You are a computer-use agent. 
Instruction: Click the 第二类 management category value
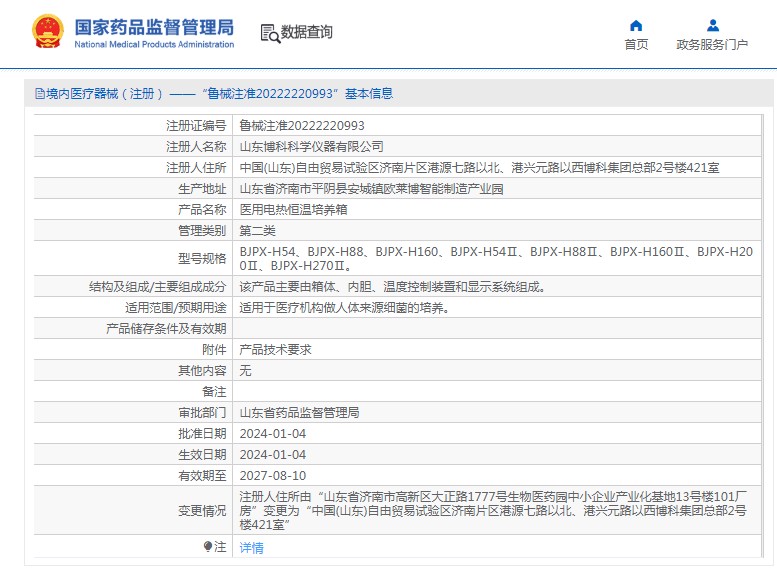coord(257,230)
